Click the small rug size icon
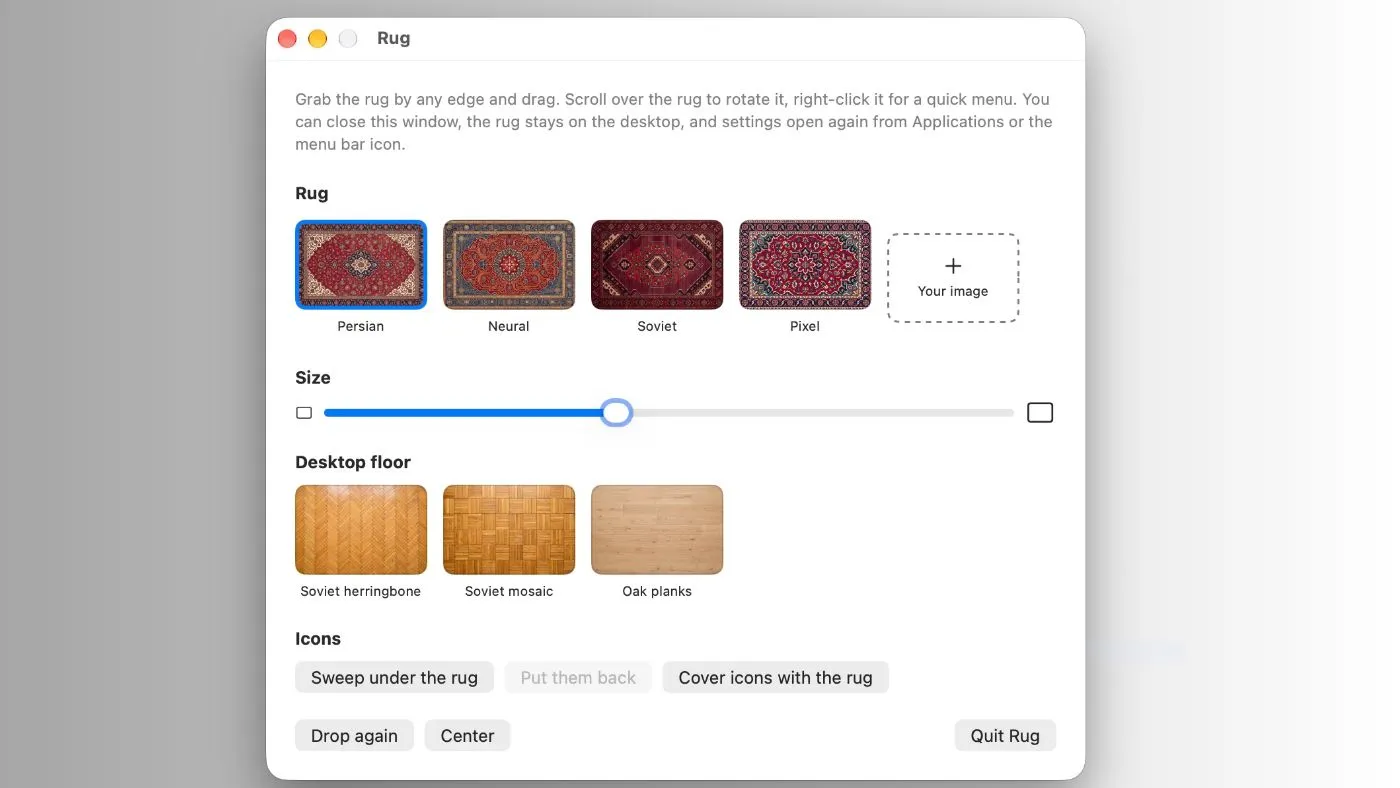 (x=304, y=413)
